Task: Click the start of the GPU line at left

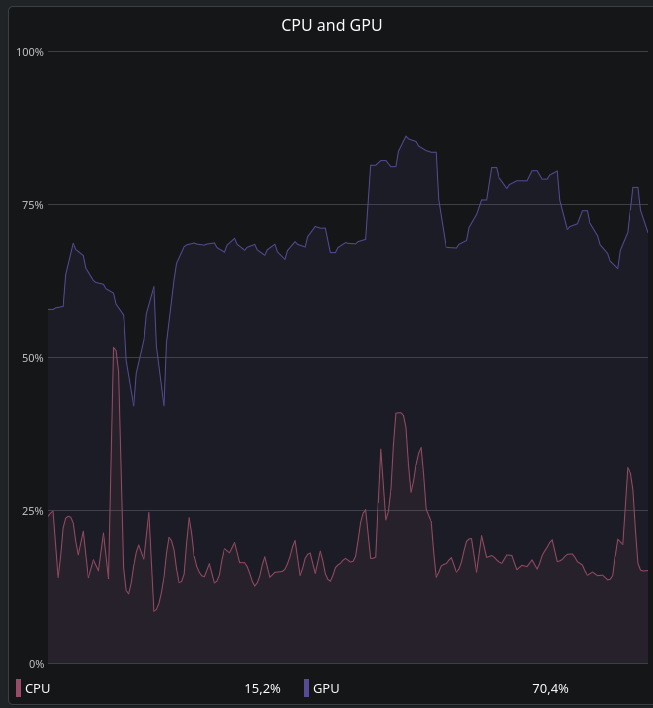Action: [x=49, y=309]
